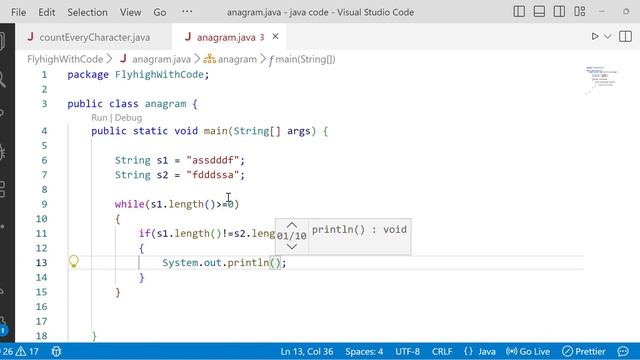
Task: Open Extensions in the activity bar
Action: [2, 189]
